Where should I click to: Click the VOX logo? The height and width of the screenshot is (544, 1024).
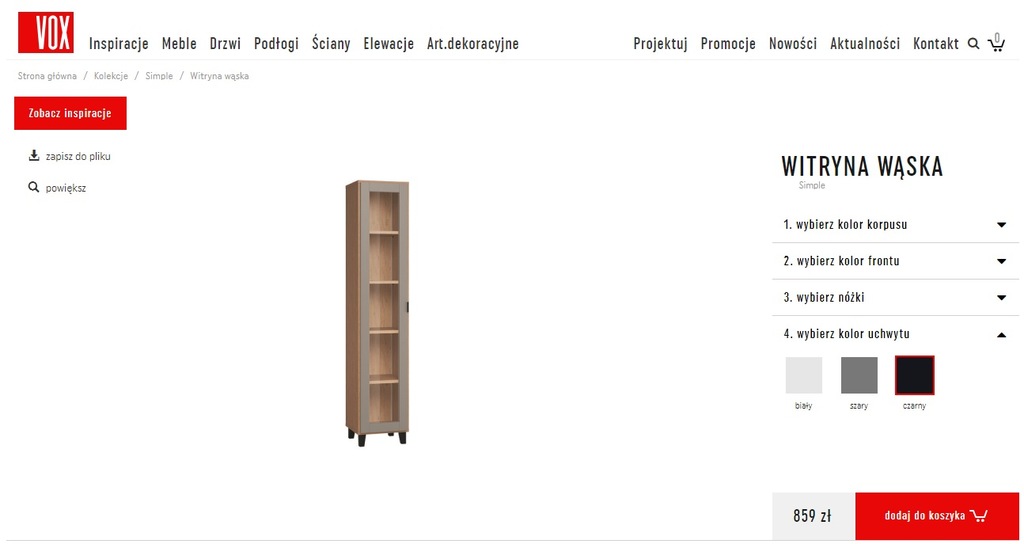pyautogui.click(x=46, y=32)
